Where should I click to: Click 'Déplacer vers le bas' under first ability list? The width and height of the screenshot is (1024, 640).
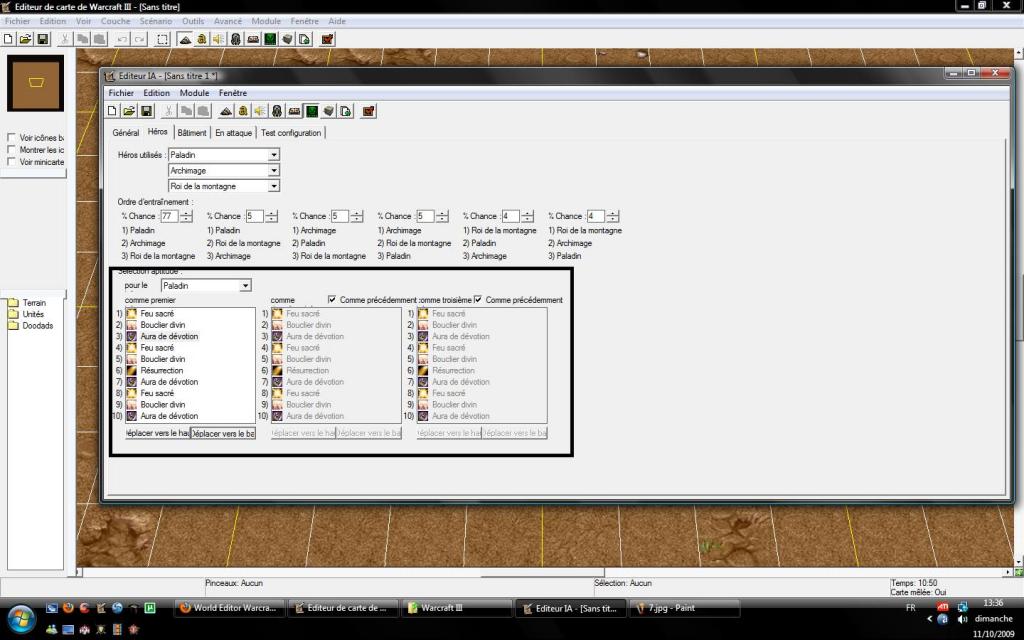point(223,433)
